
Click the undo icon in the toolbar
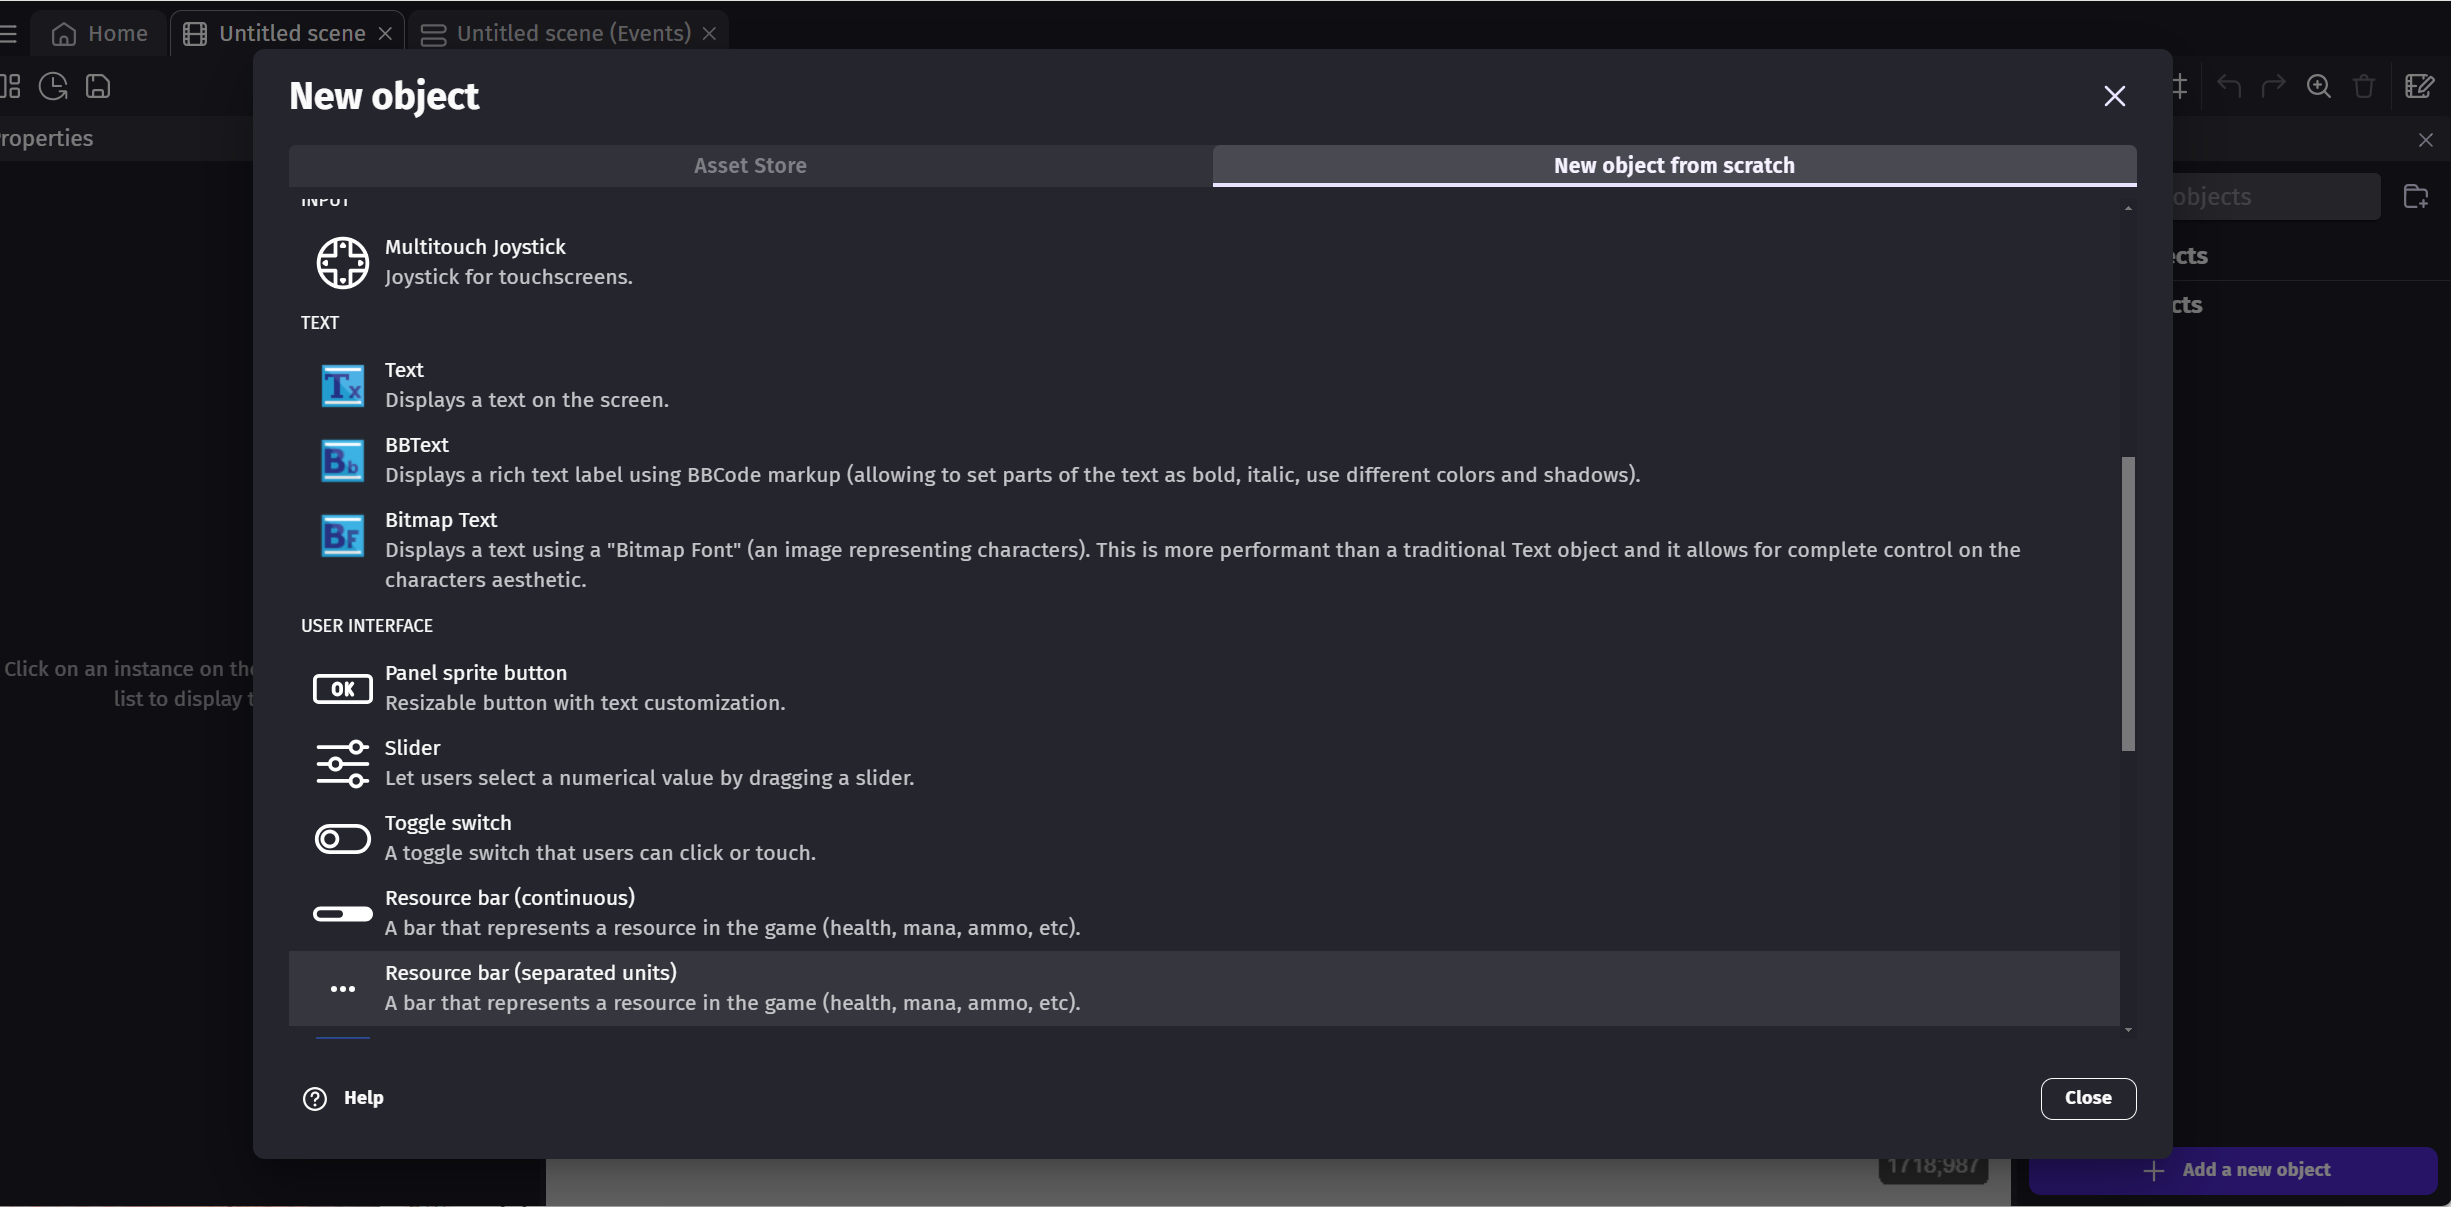coord(2229,86)
